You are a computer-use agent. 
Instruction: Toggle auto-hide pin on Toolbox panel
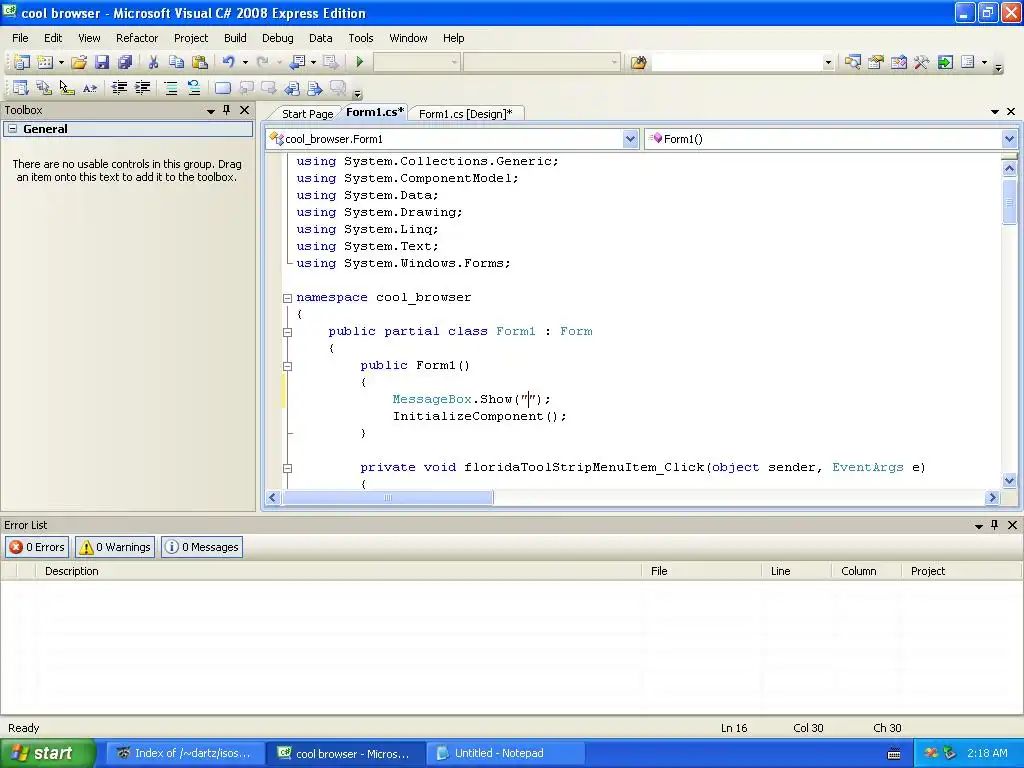click(x=227, y=110)
